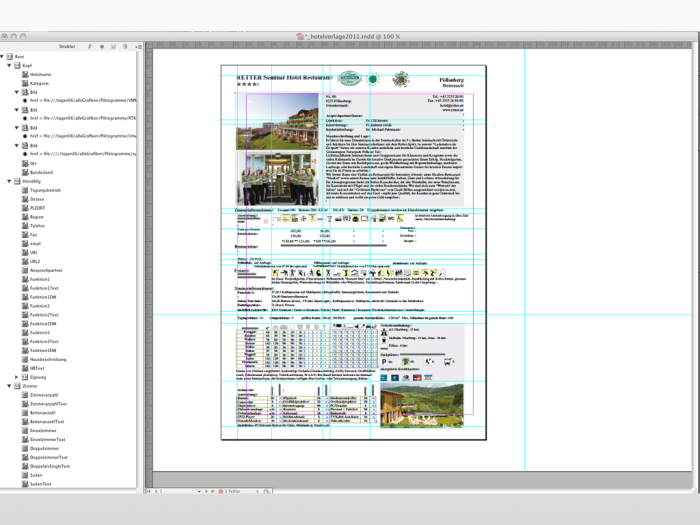
Task: Select the Kopf element icon
Action: pos(17,66)
